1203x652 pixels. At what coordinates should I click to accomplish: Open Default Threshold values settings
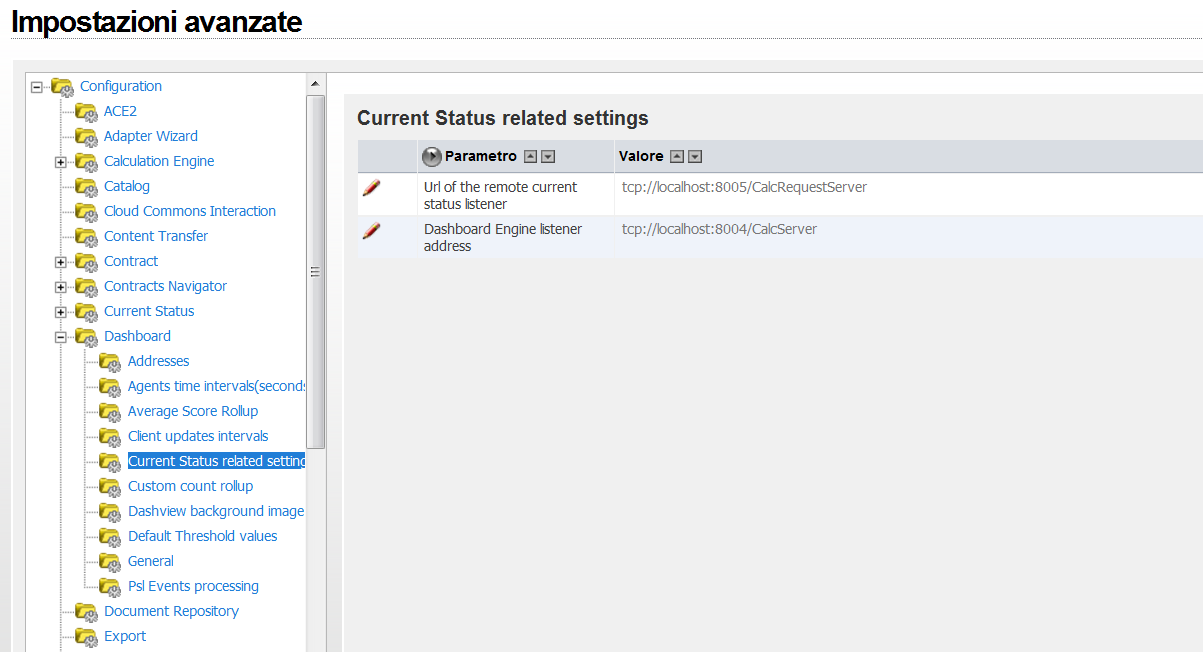point(202,536)
